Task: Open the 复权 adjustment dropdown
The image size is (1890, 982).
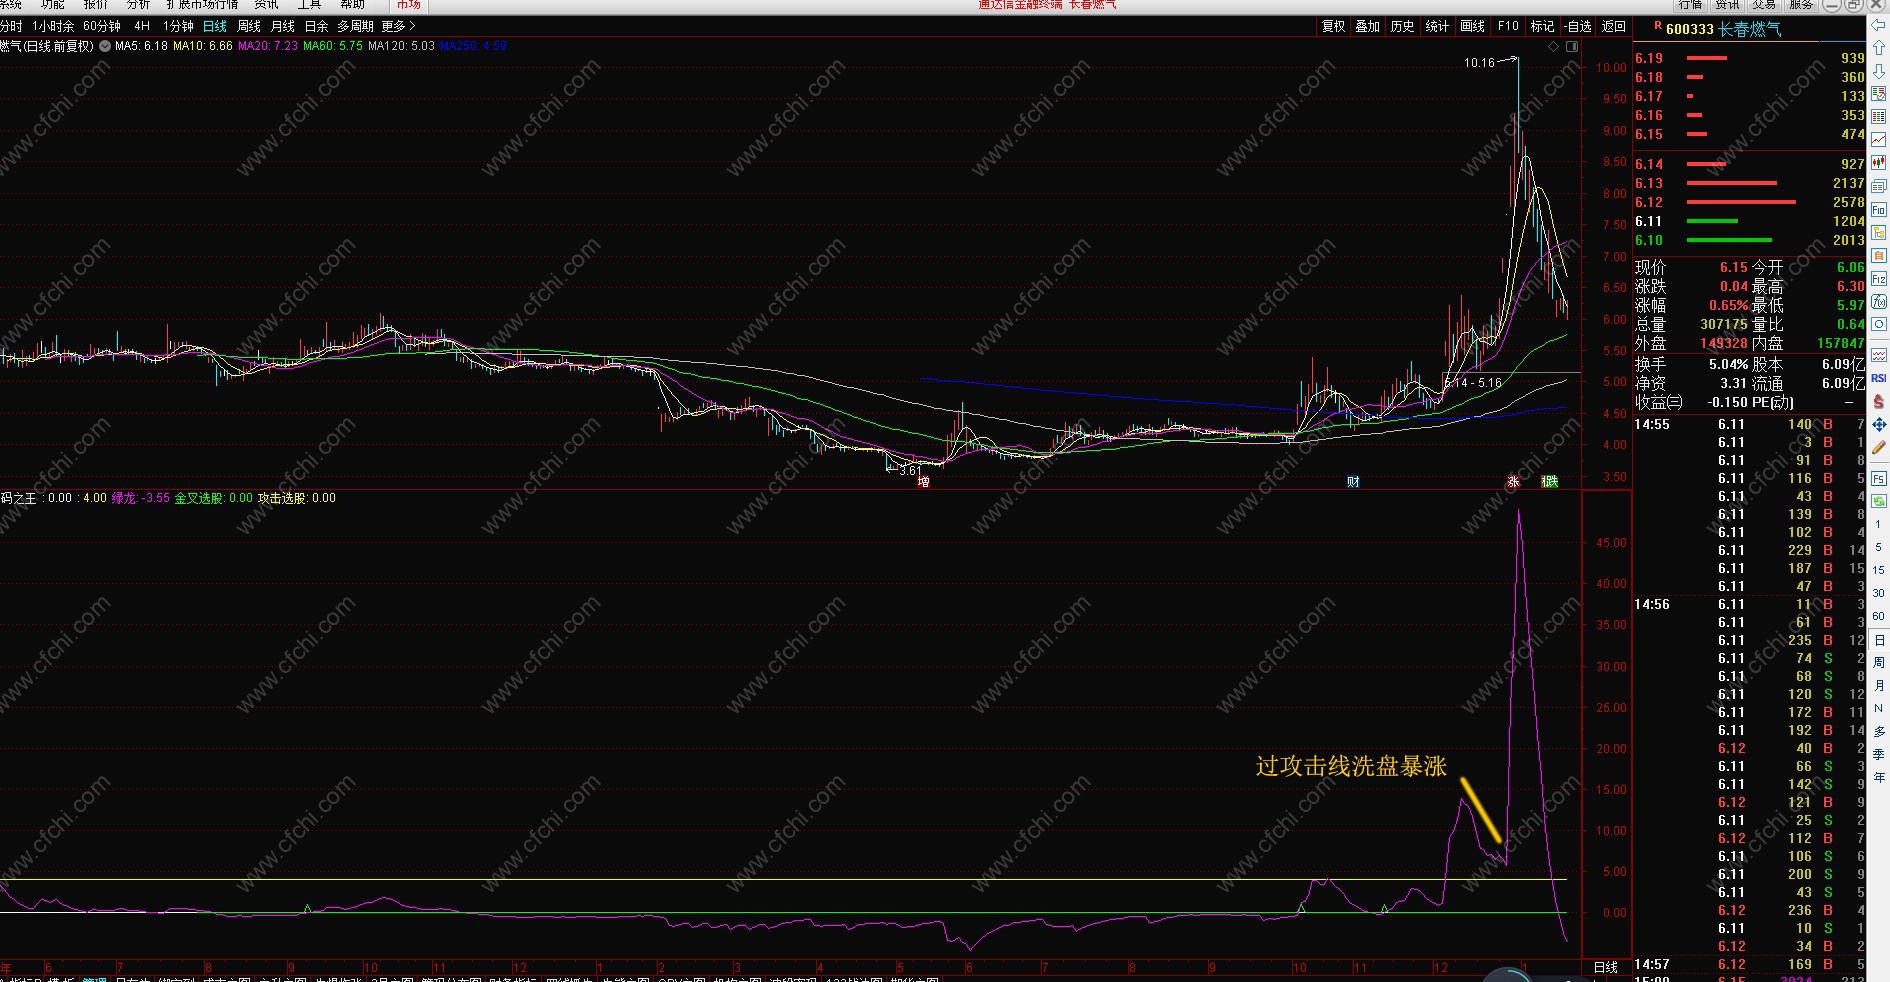Action: pyautogui.click(x=1334, y=26)
